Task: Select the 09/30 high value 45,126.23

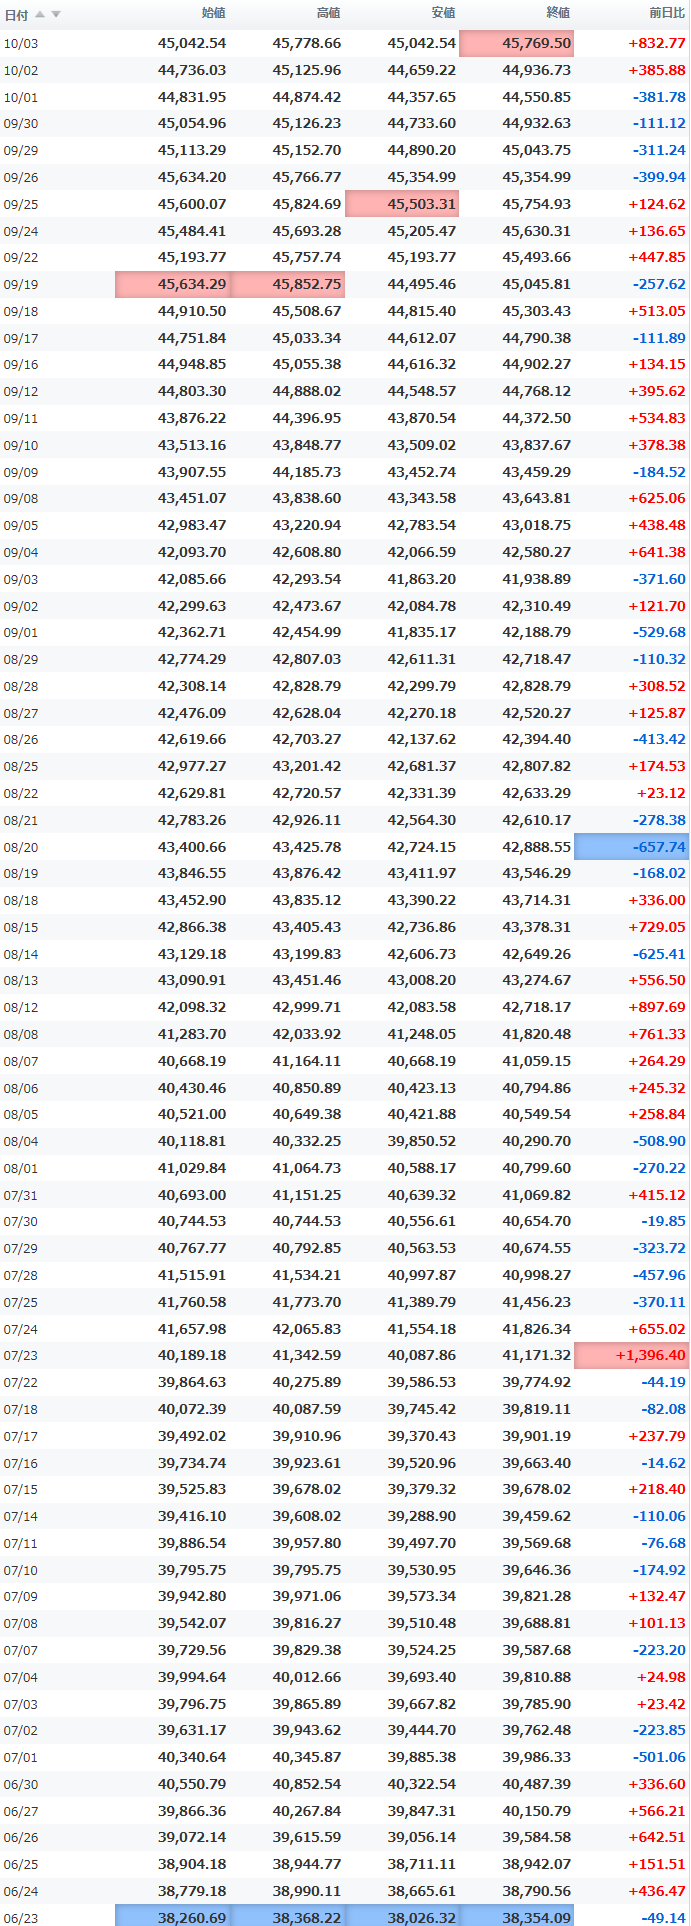Action: coord(307,123)
